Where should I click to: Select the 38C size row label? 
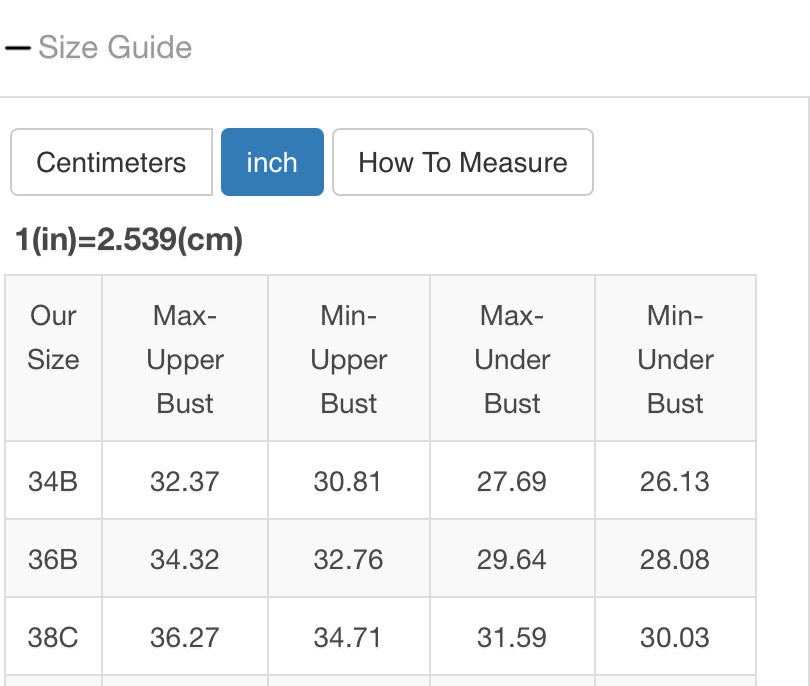point(53,637)
